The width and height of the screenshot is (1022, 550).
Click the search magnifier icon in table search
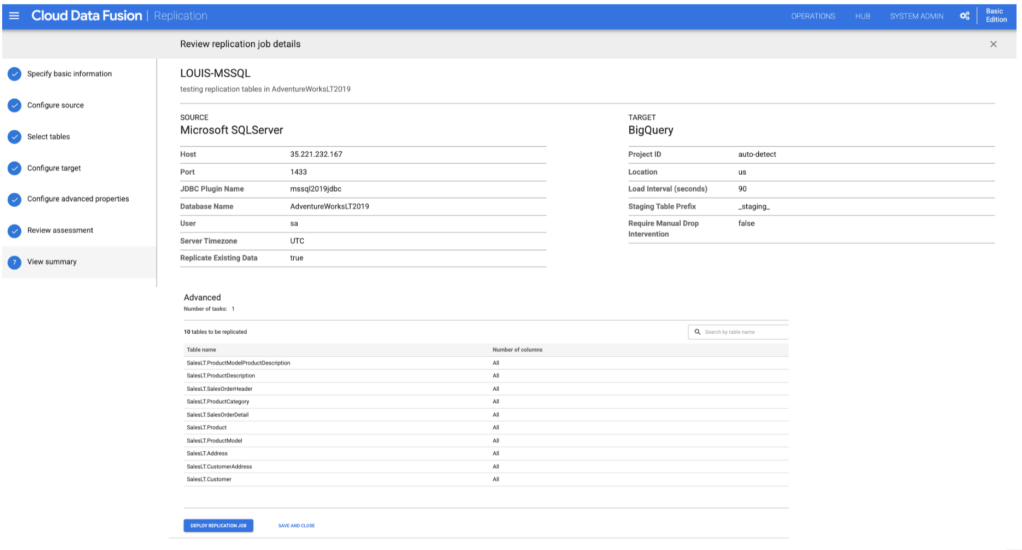pos(697,331)
